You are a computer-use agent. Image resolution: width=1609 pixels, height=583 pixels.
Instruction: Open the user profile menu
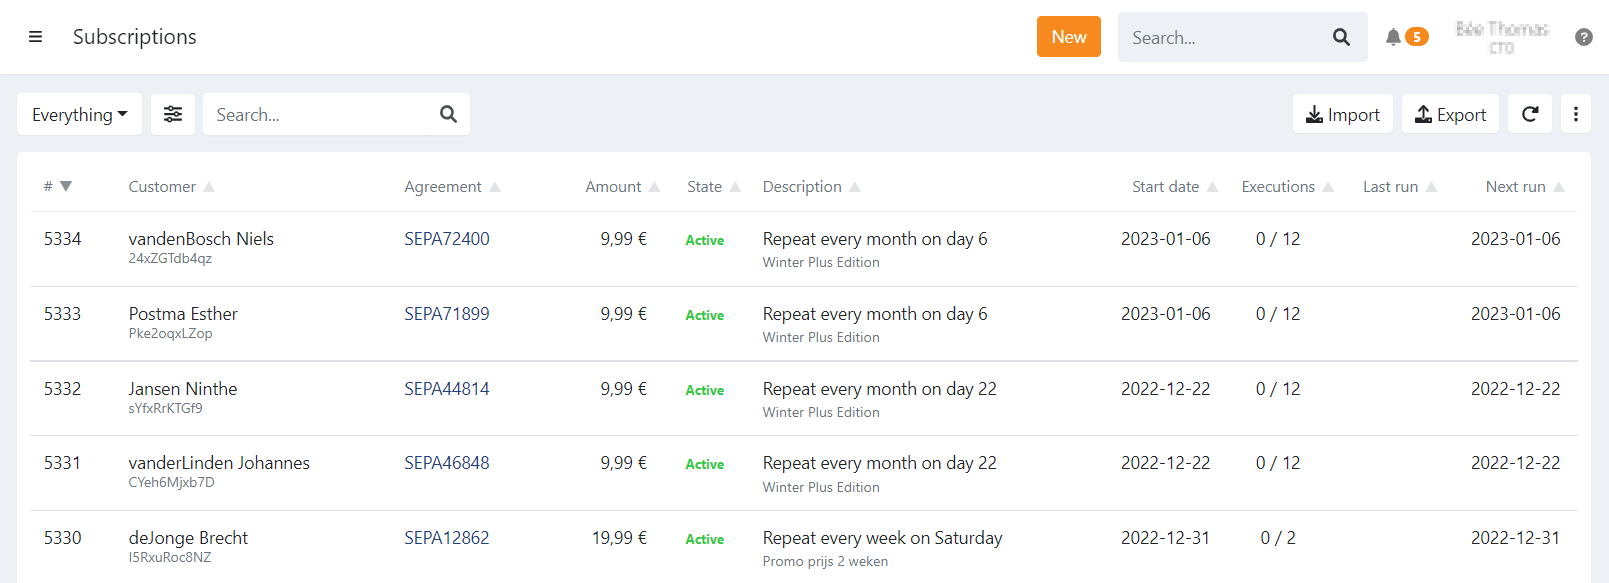(1501, 37)
